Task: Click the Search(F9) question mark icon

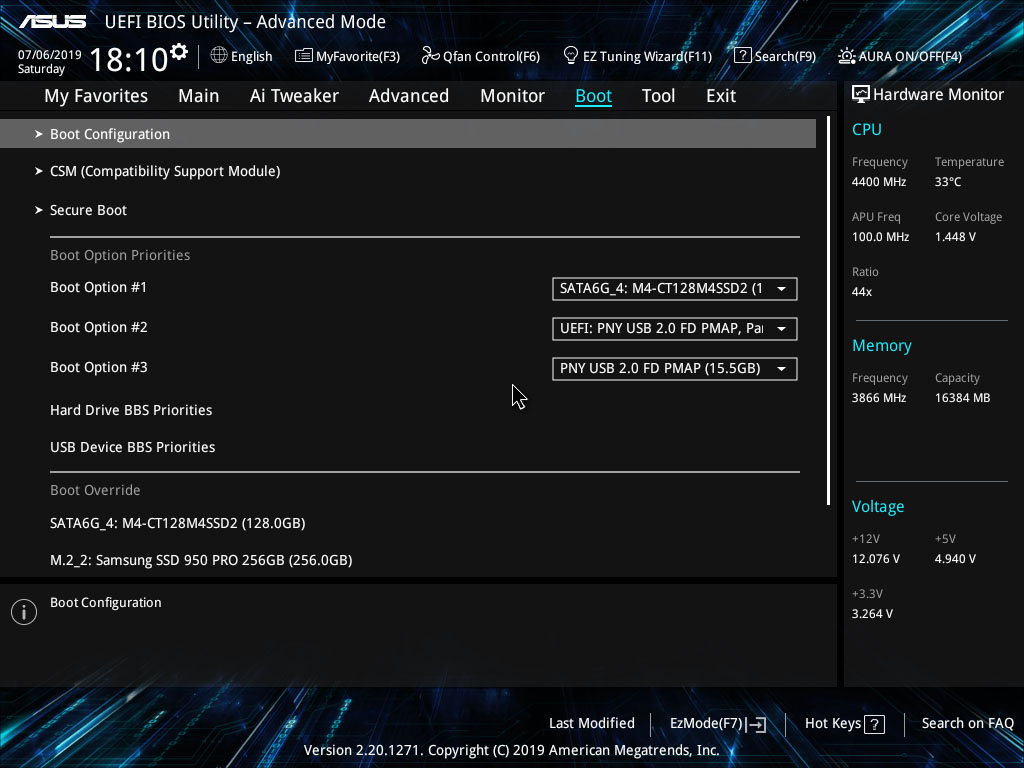Action: [x=743, y=56]
